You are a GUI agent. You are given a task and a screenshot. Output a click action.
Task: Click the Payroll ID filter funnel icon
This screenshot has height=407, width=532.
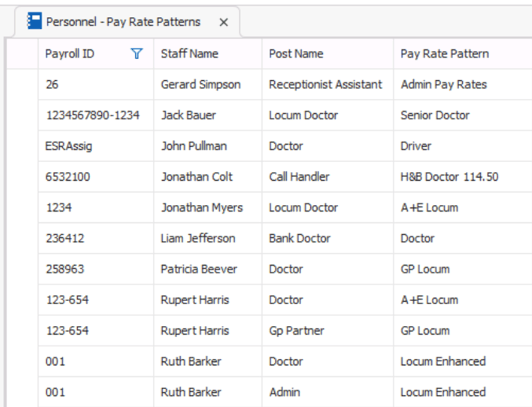coord(136,54)
